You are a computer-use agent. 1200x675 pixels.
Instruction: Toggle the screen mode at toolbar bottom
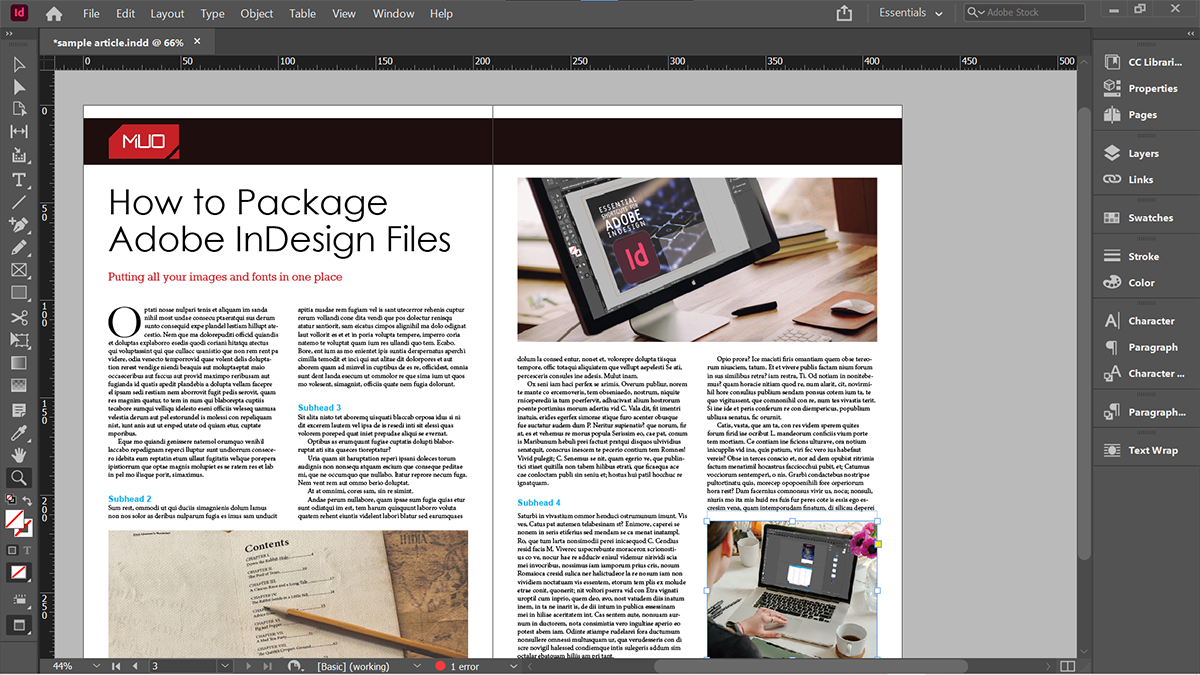pos(17,625)
